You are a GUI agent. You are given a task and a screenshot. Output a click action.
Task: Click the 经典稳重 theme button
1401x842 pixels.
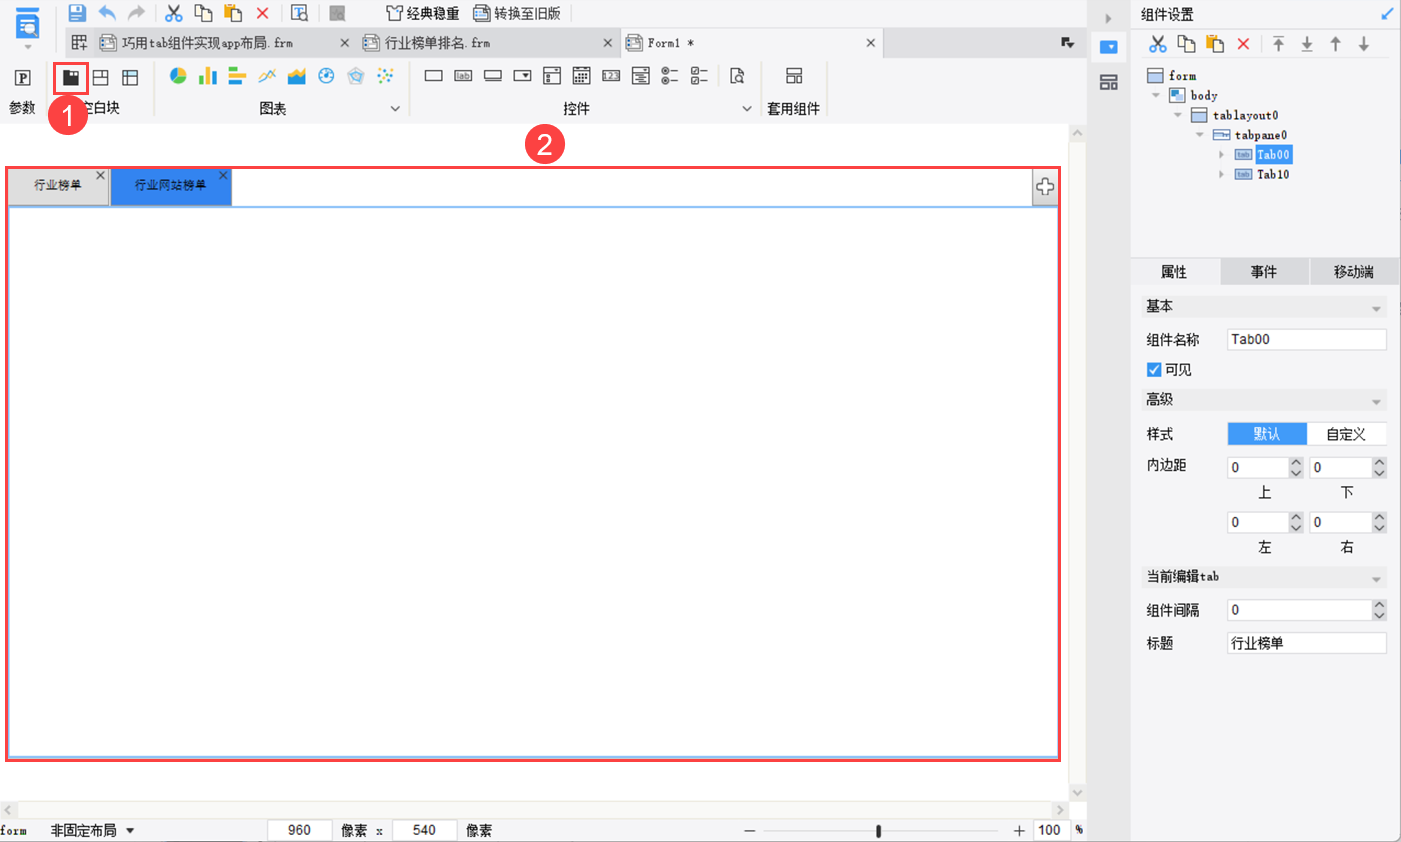pos(423,13)
